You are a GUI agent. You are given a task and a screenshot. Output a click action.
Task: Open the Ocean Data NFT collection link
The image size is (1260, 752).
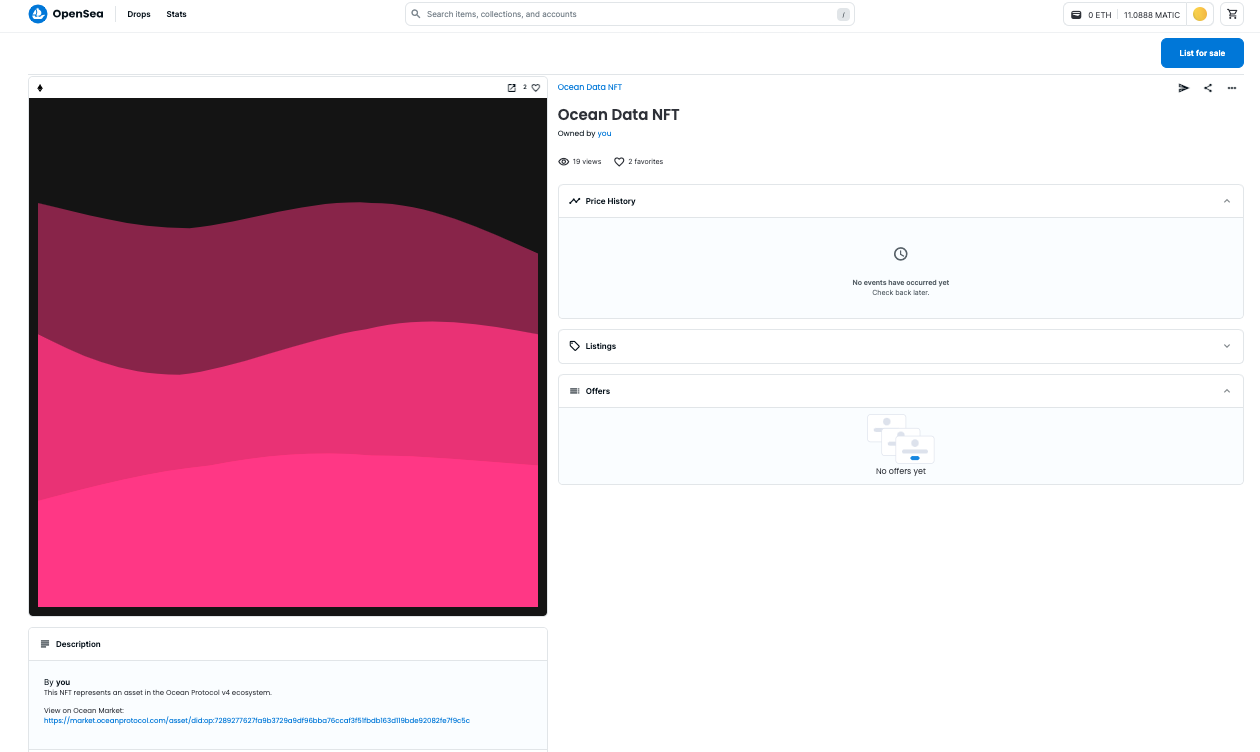click(x=590, y=87)
